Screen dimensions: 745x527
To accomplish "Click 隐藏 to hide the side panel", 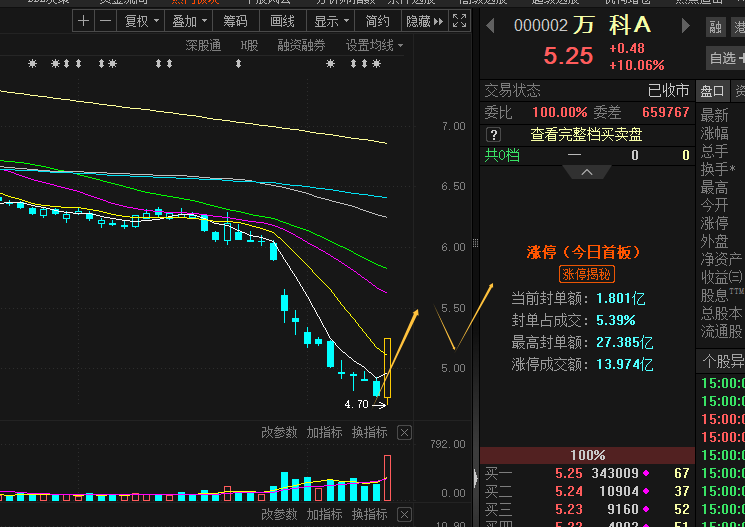I will point(424,21).
